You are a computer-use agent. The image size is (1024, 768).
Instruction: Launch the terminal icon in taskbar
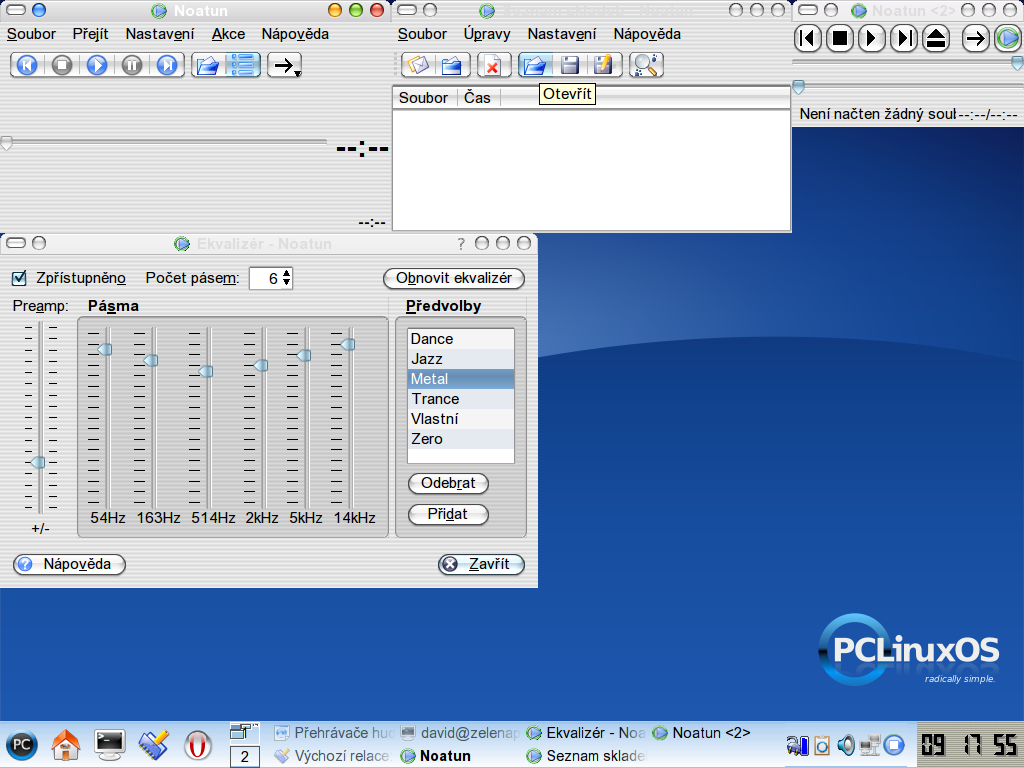(110, 745)
